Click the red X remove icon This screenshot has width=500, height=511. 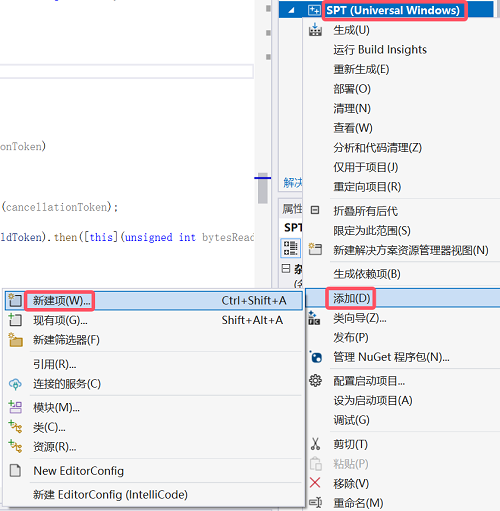[x=315, y=483]
